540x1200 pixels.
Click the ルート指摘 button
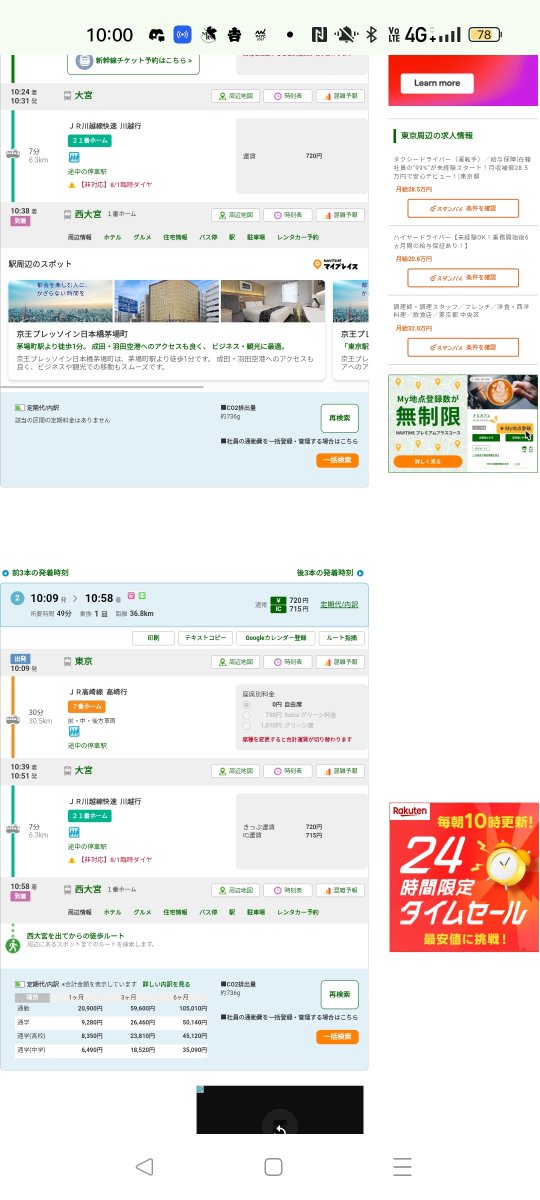[x=342, y=637]
